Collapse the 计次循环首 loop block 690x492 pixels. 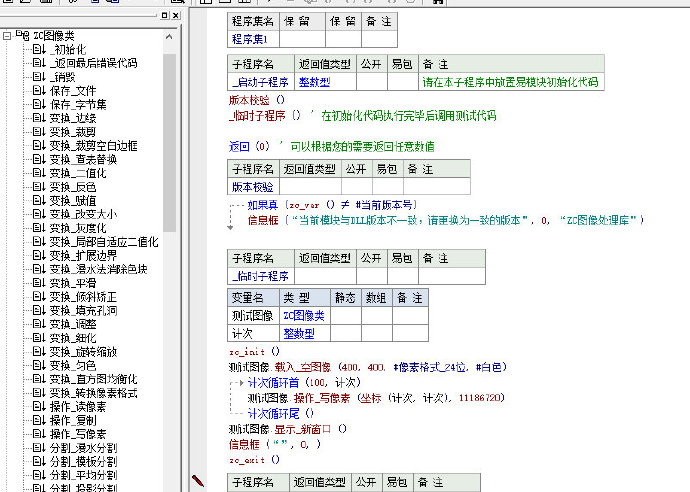point(236,382)
